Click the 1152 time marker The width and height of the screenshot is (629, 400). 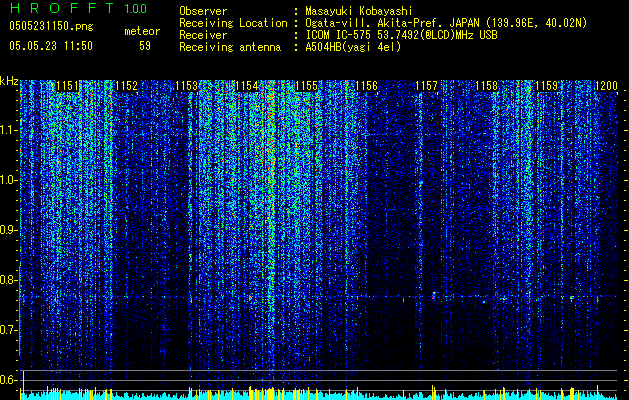click(126, 86)
